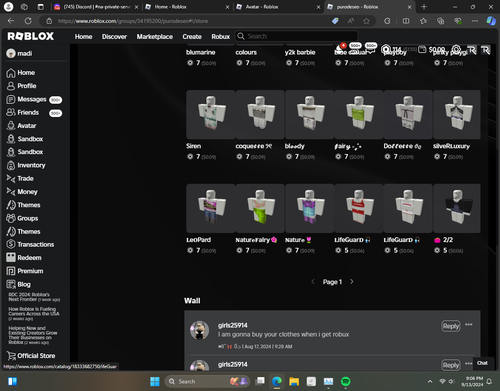Open the Discover menu in the Roblox navbar
This screenshot has width=500, height=391.
coord(114,37)
